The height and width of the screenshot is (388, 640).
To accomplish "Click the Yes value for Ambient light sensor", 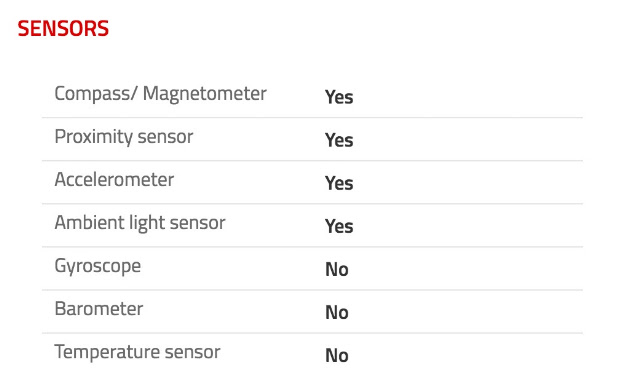I will pos(339,226).
